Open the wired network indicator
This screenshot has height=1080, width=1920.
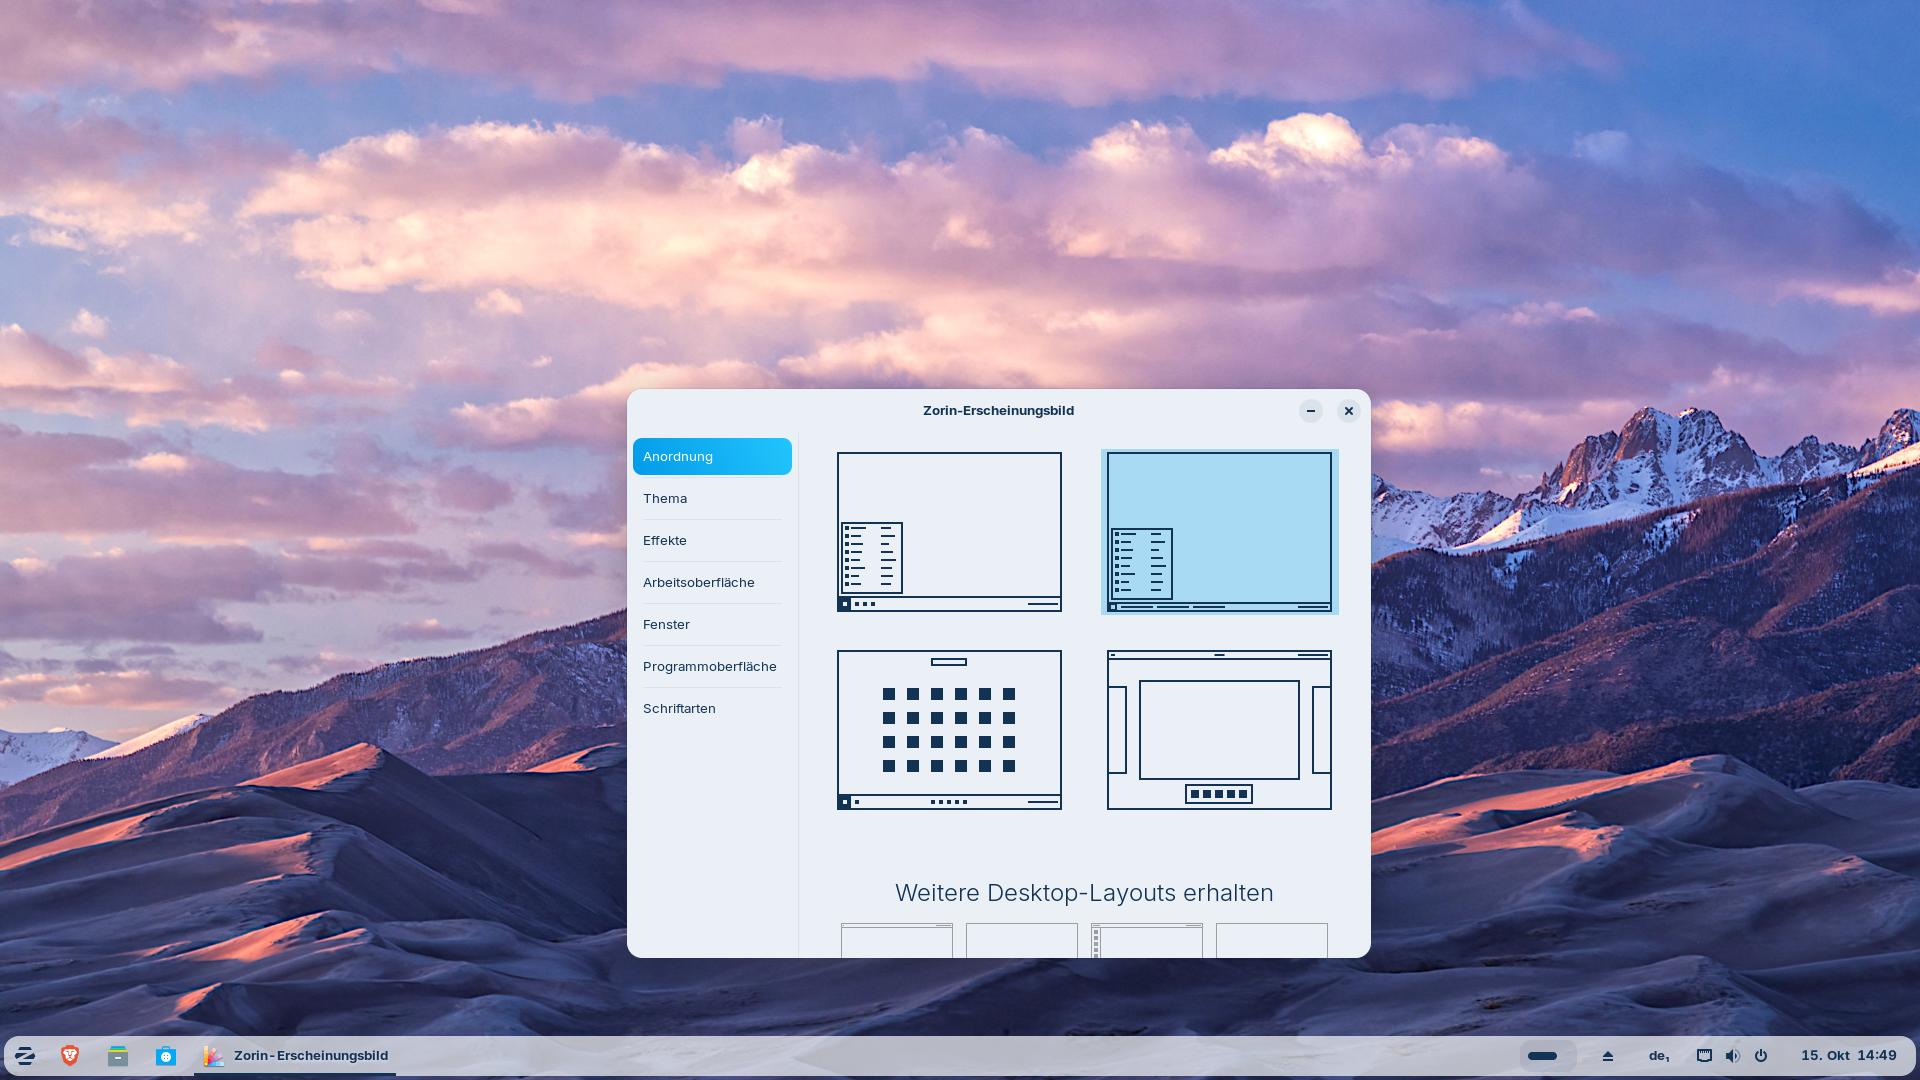coord(1704,1056)
